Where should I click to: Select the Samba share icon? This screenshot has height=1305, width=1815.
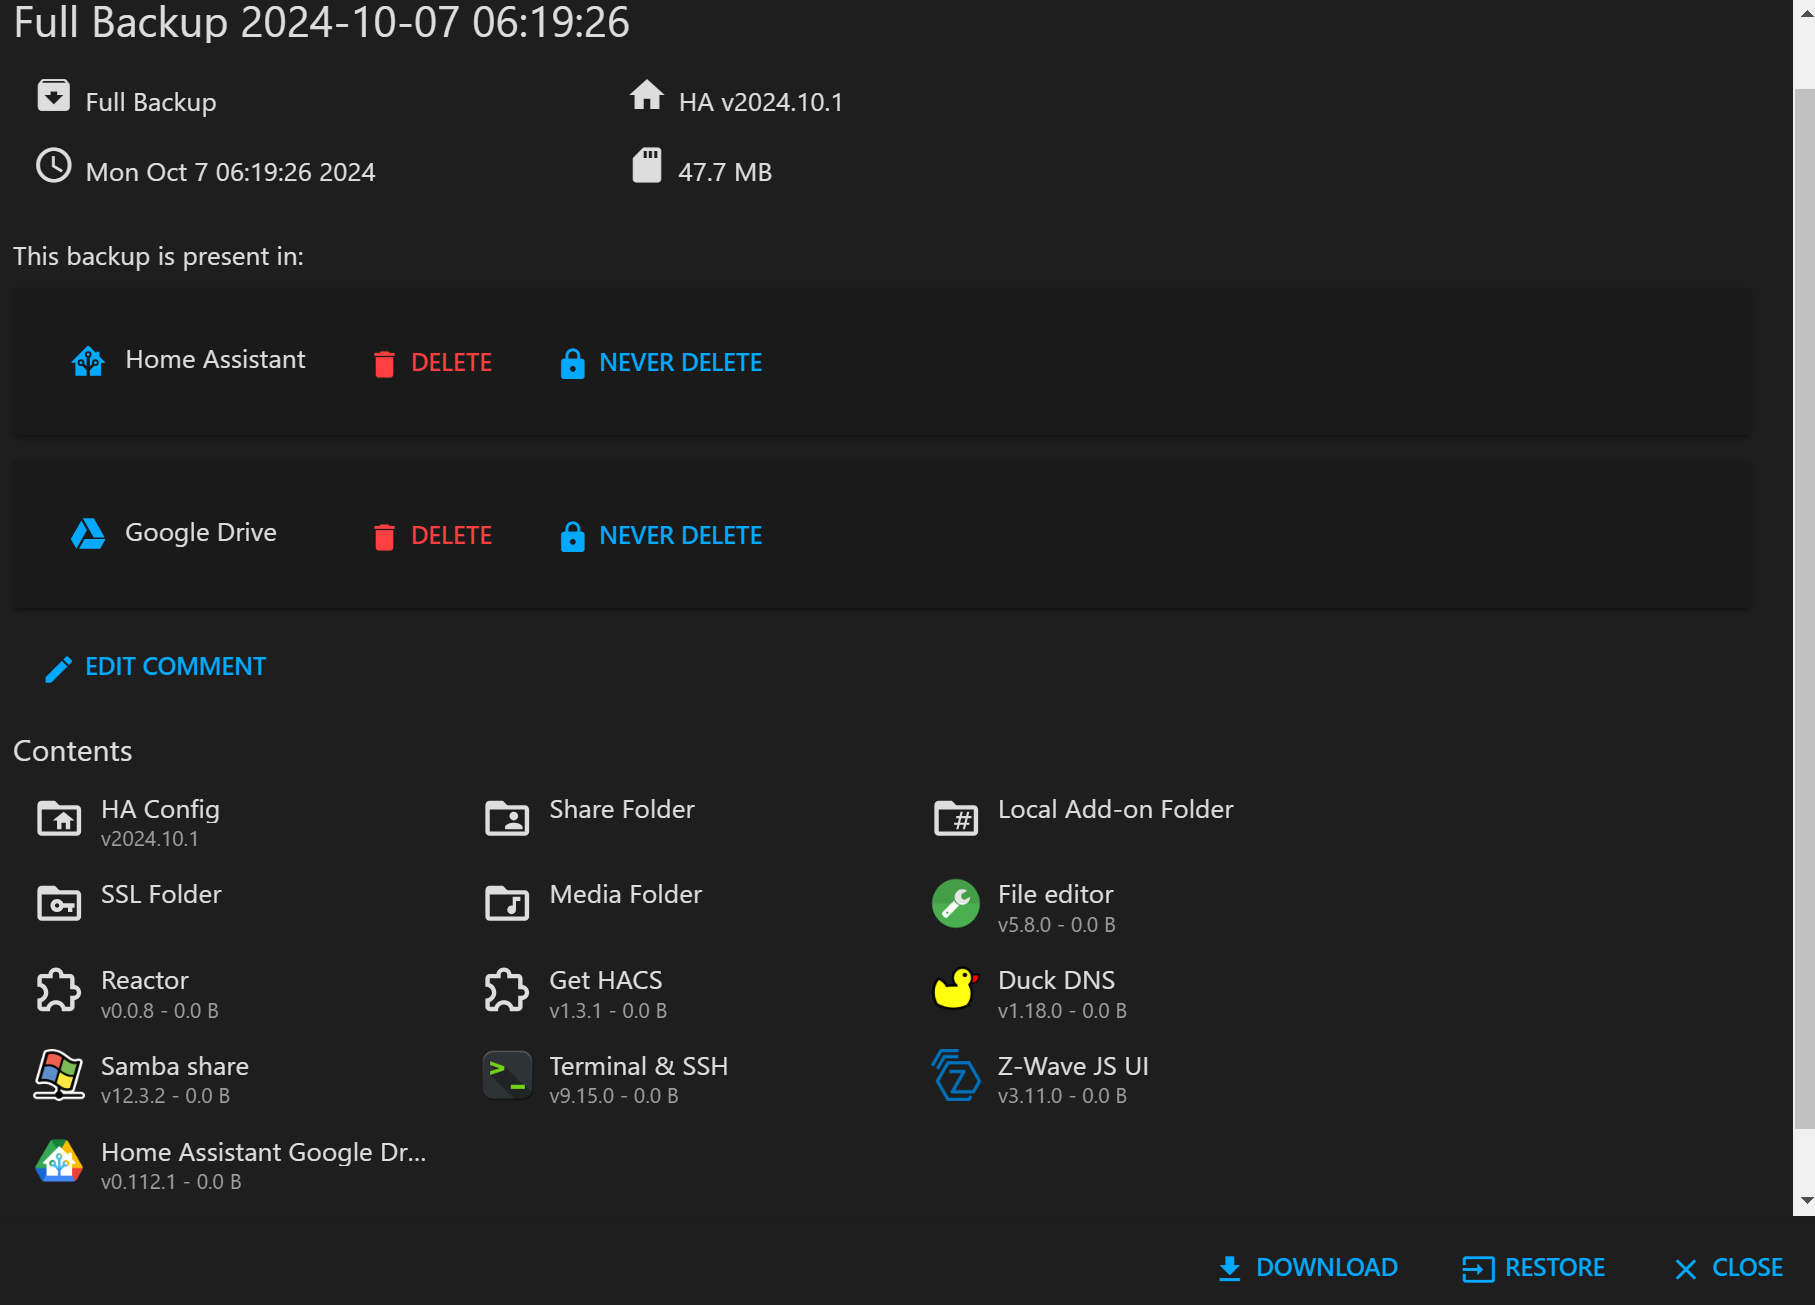point(59,1075)
